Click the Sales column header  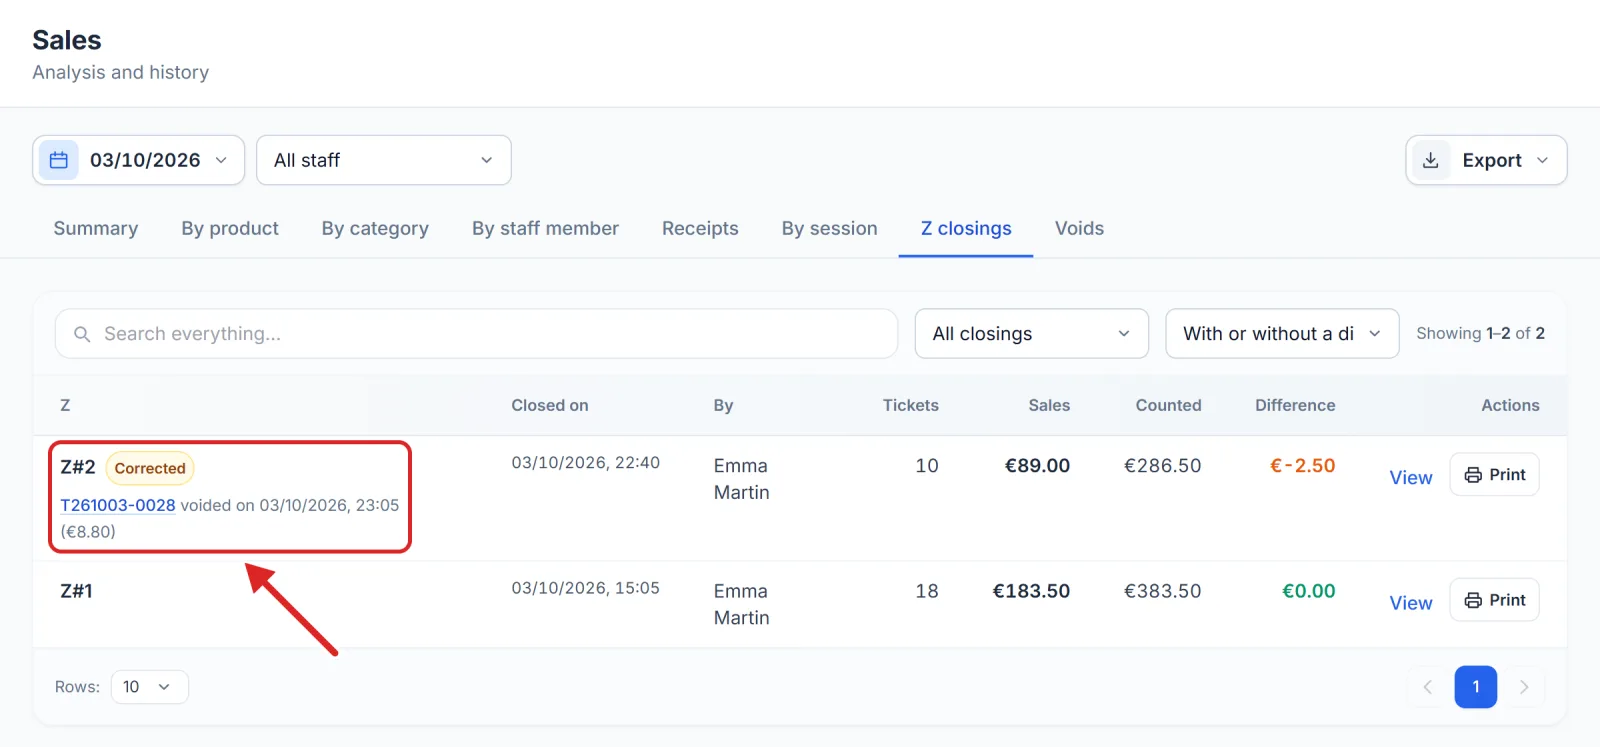[1049, 406]
